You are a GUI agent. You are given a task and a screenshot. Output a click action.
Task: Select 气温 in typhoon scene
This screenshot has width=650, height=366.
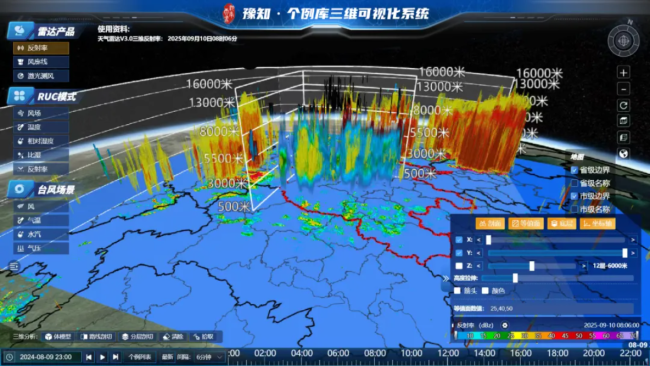(x=41, y=220)
